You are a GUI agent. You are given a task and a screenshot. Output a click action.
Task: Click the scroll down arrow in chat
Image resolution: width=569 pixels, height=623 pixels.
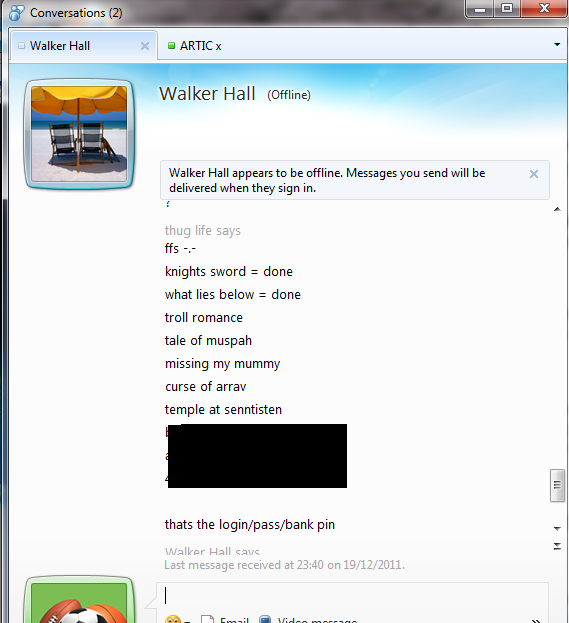tap(557, 528)
